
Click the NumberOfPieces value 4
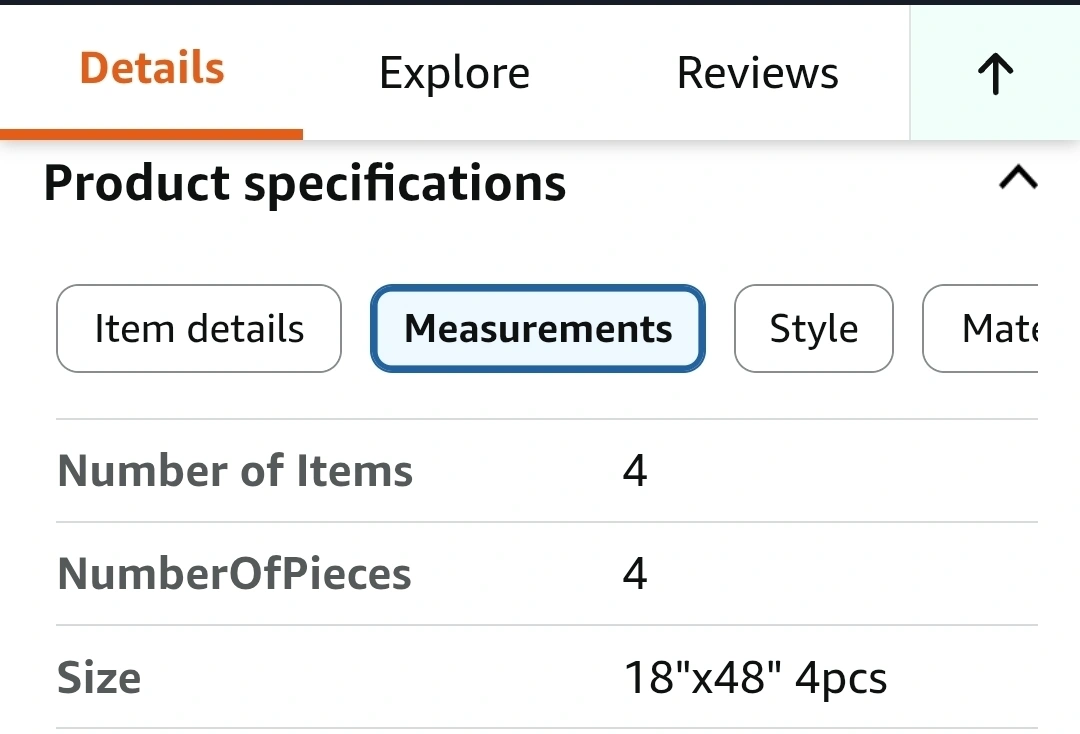(635, 574)
